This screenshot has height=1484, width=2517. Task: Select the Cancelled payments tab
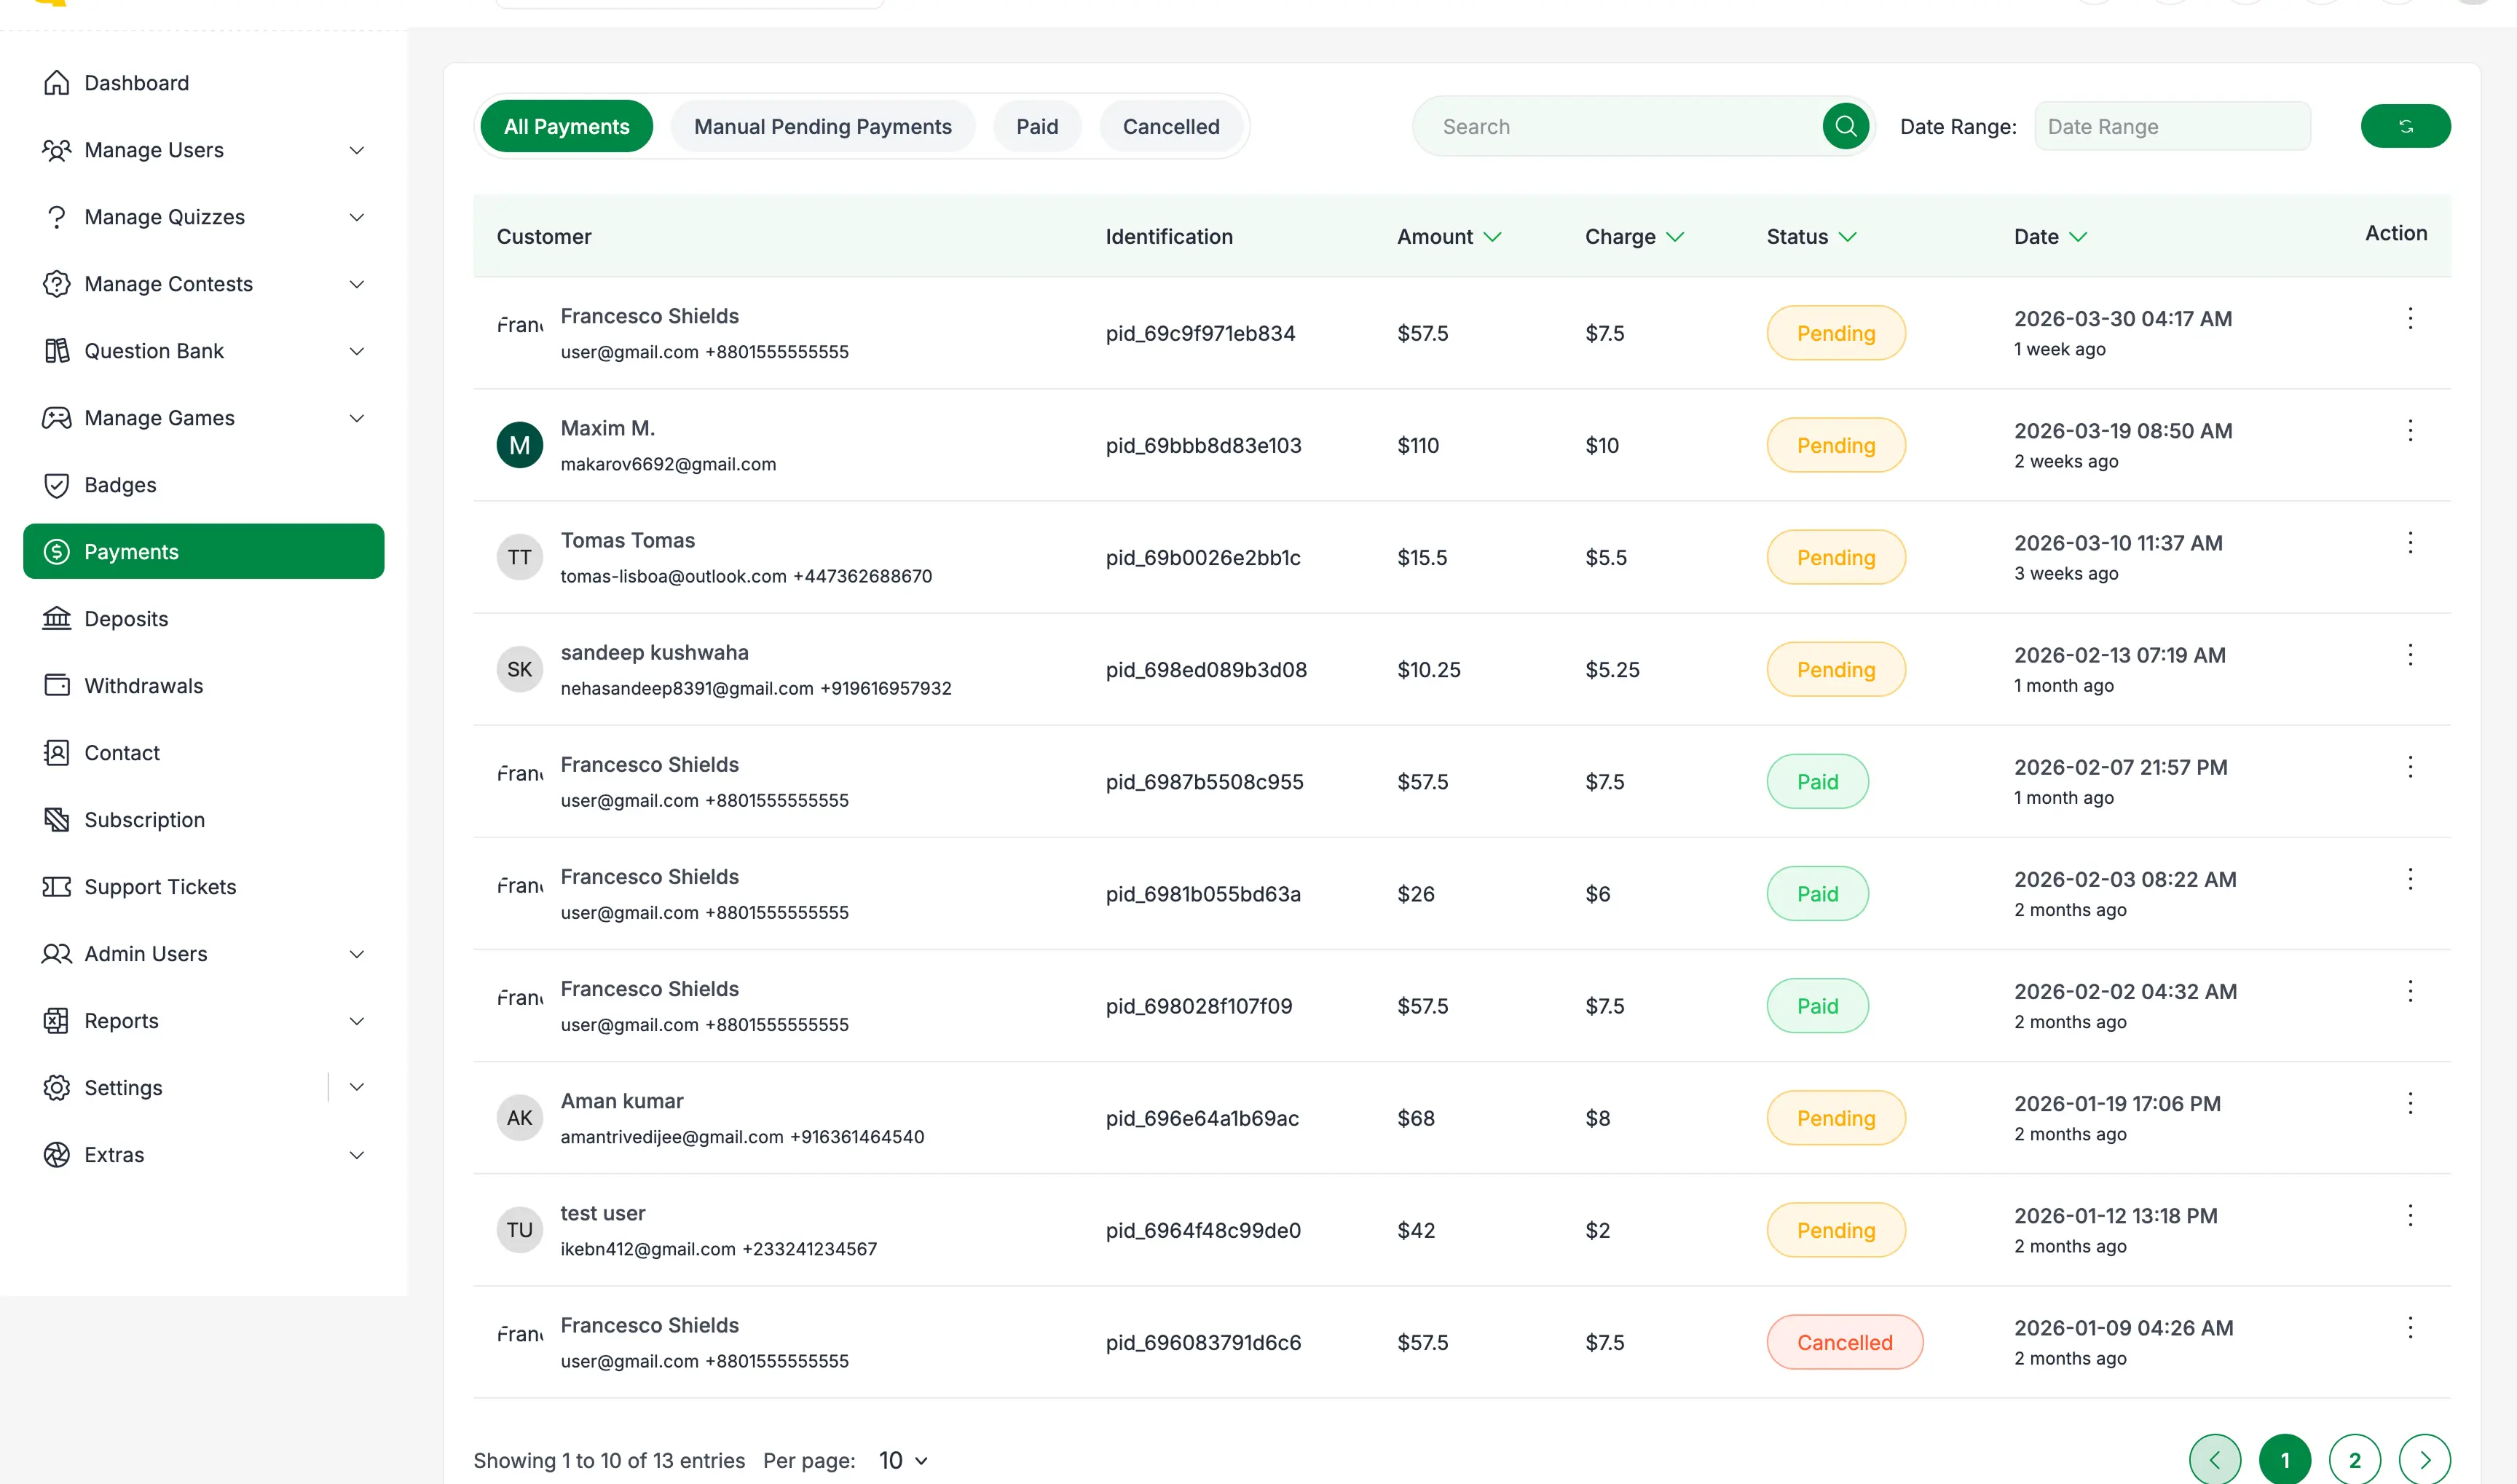[x=1170, y=127]
